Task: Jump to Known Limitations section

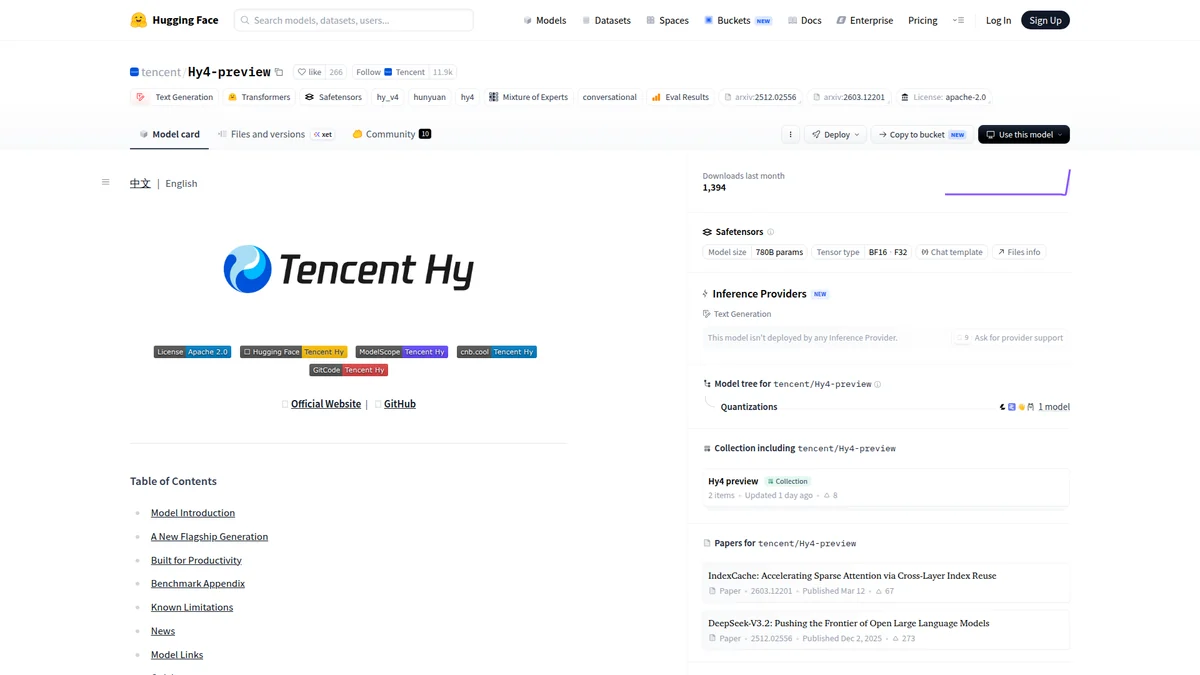Action: [x=192, y=608]
